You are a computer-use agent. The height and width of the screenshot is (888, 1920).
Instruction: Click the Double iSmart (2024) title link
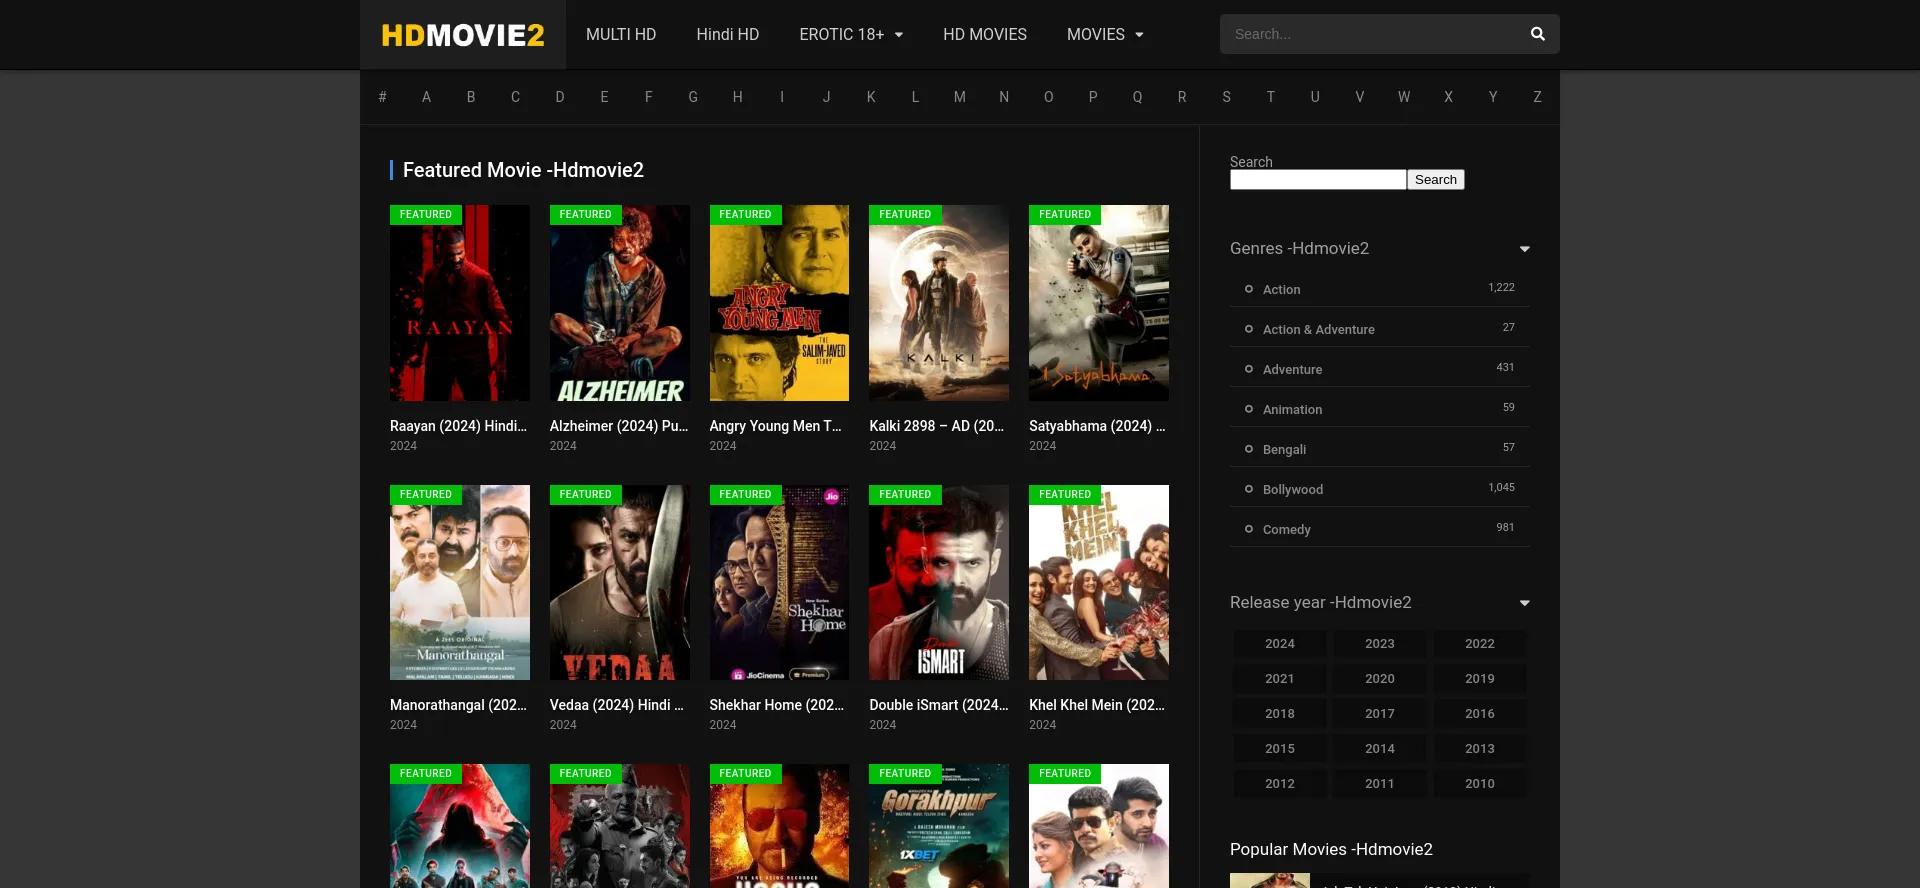point(939,705)
